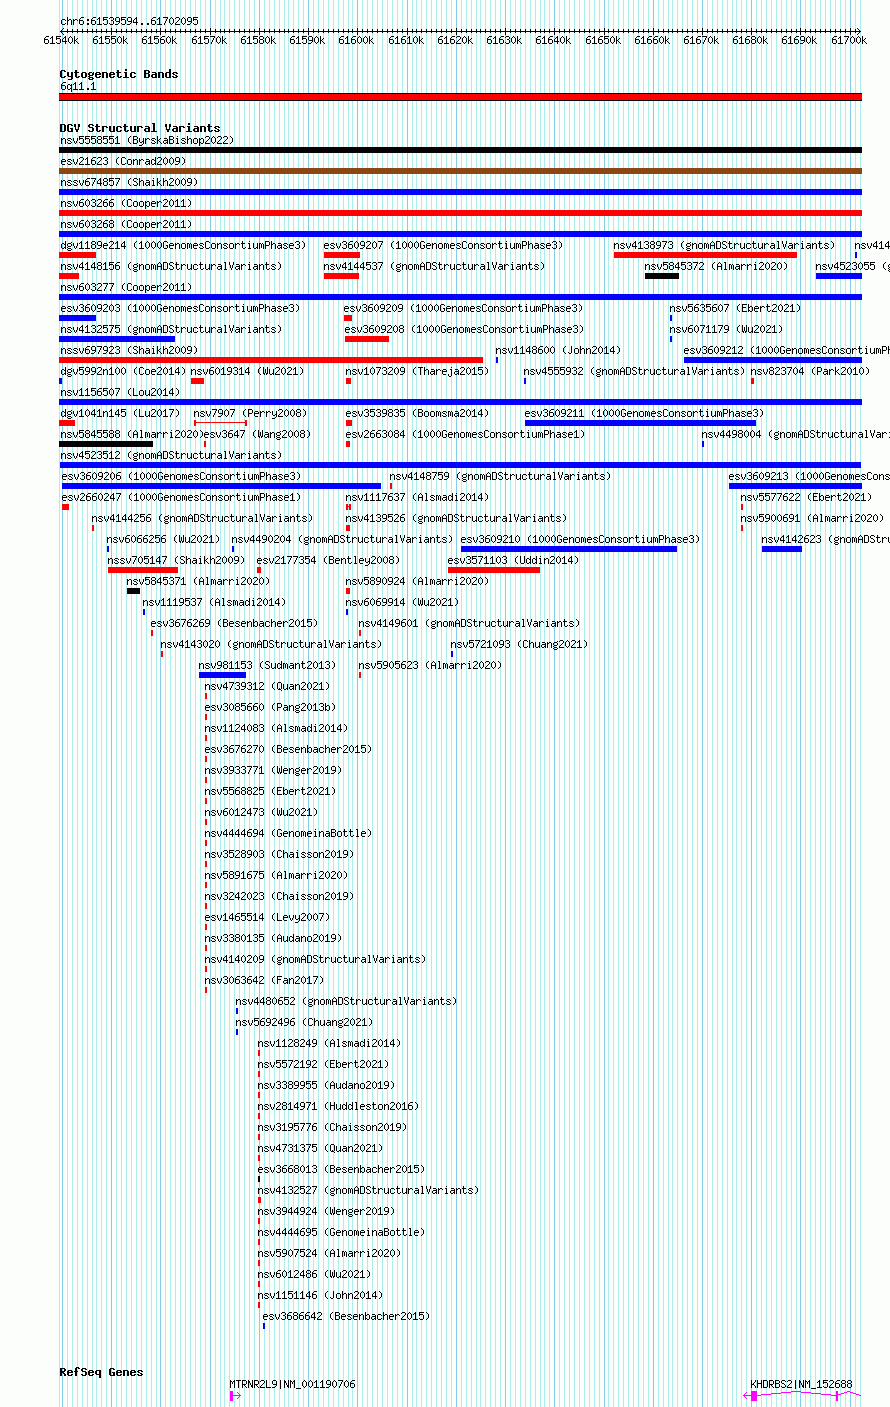Click nsv1117637 (Alsmadi2014) label
The width and height of the screenshot is (890, 1407).
pyautogui.click(x=417, y=497)
